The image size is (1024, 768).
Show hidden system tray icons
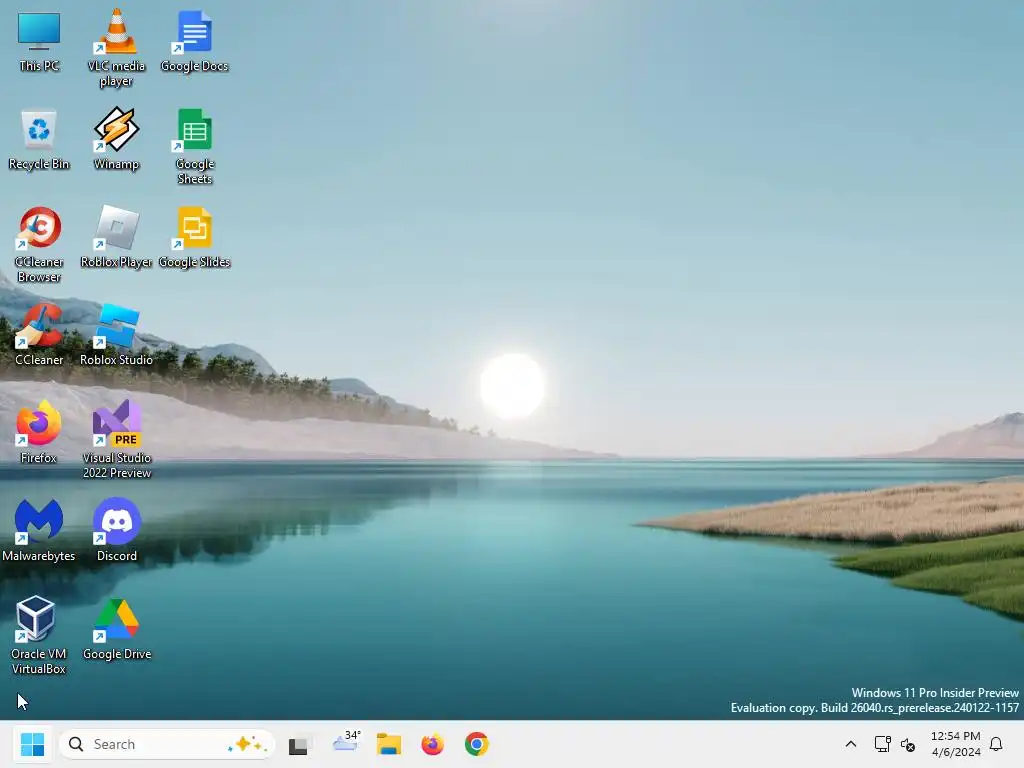coord(850,744)
